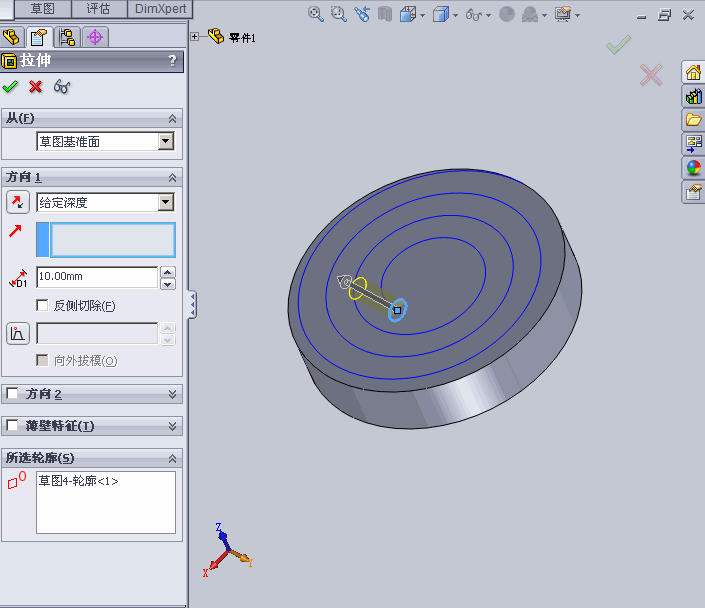
Task: Confirm the extrude with green check in panel
Action: click(x=10, y=86)
